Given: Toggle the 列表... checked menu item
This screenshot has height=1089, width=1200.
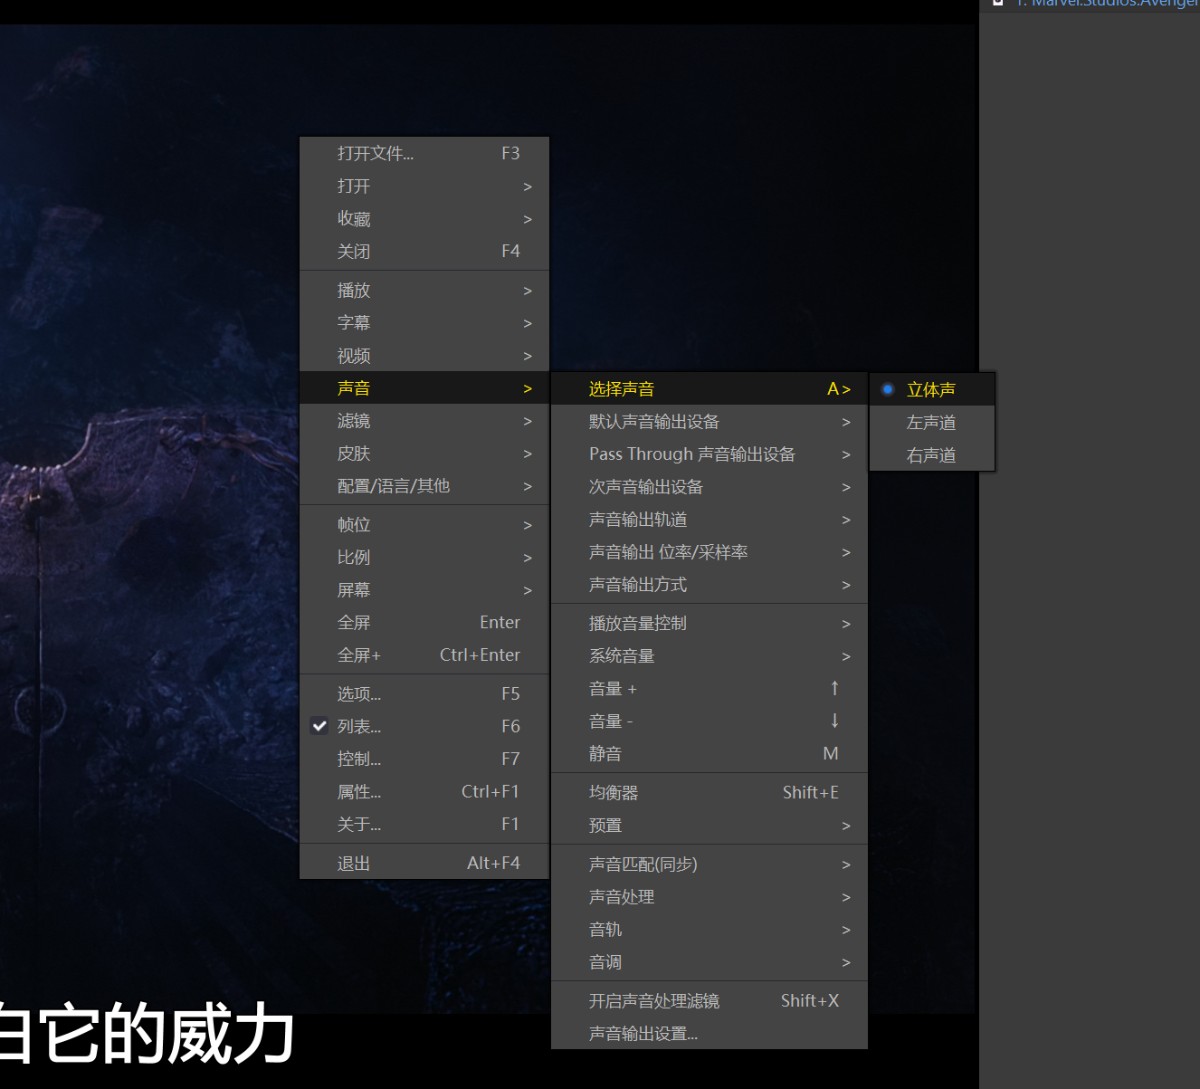Looking at the screenshot, I should click(x=424, y=726).
